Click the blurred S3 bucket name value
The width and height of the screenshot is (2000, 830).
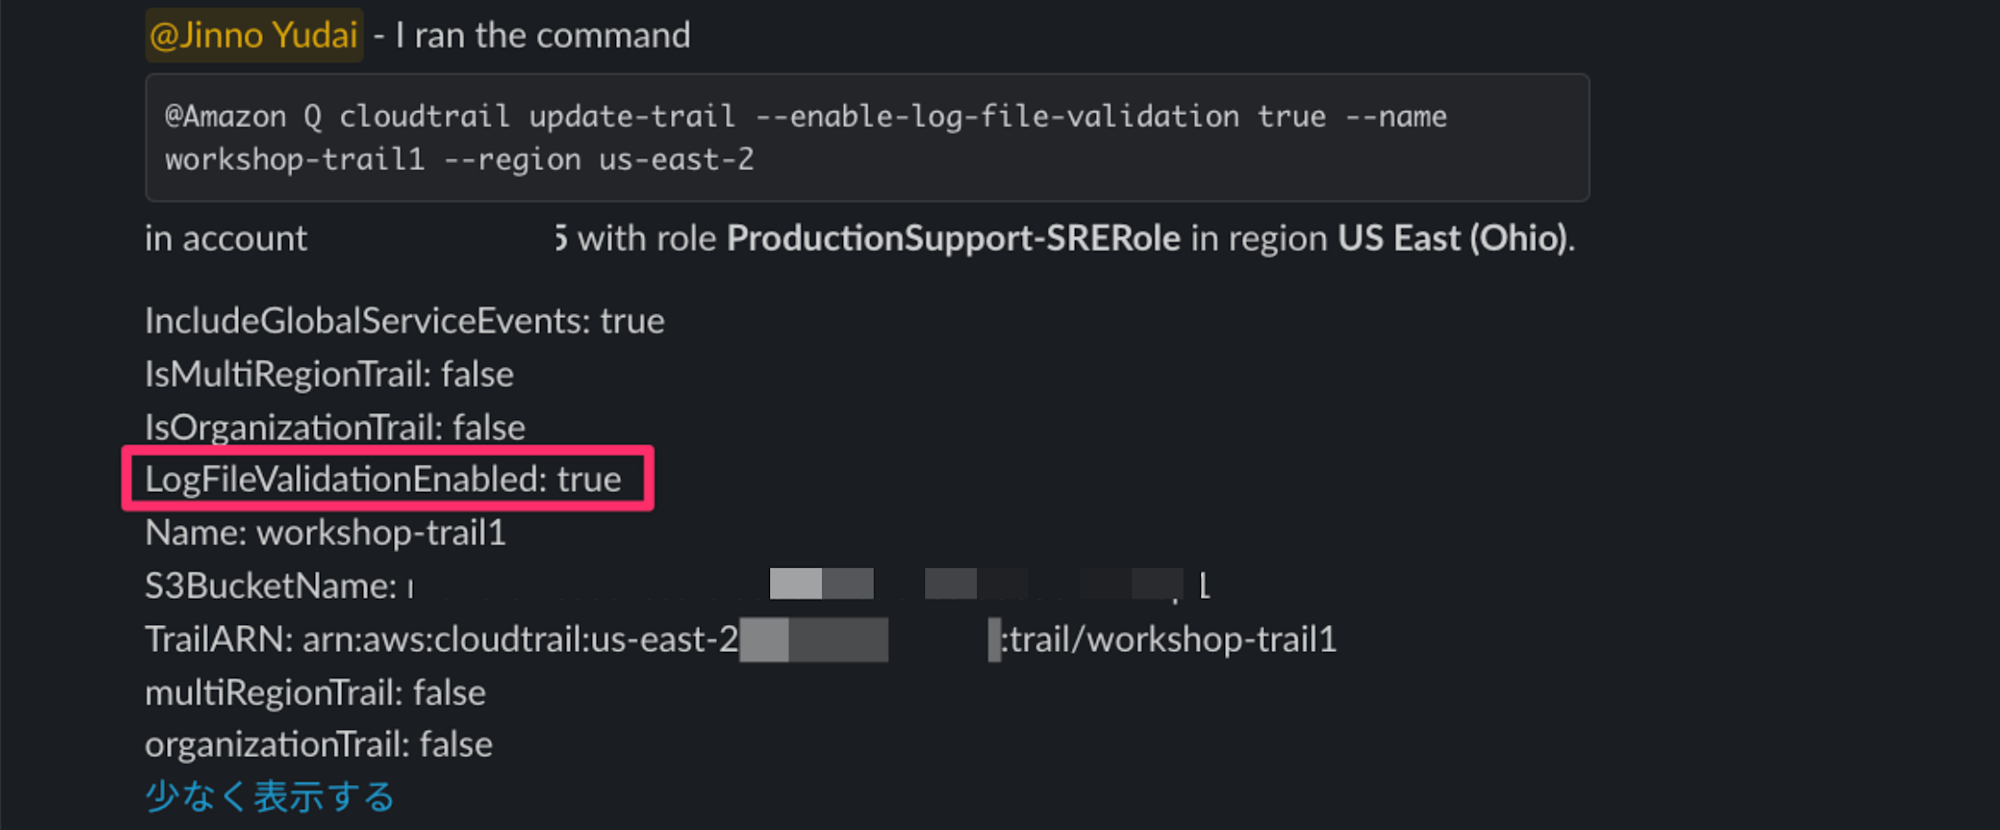[x=810, y=586]
